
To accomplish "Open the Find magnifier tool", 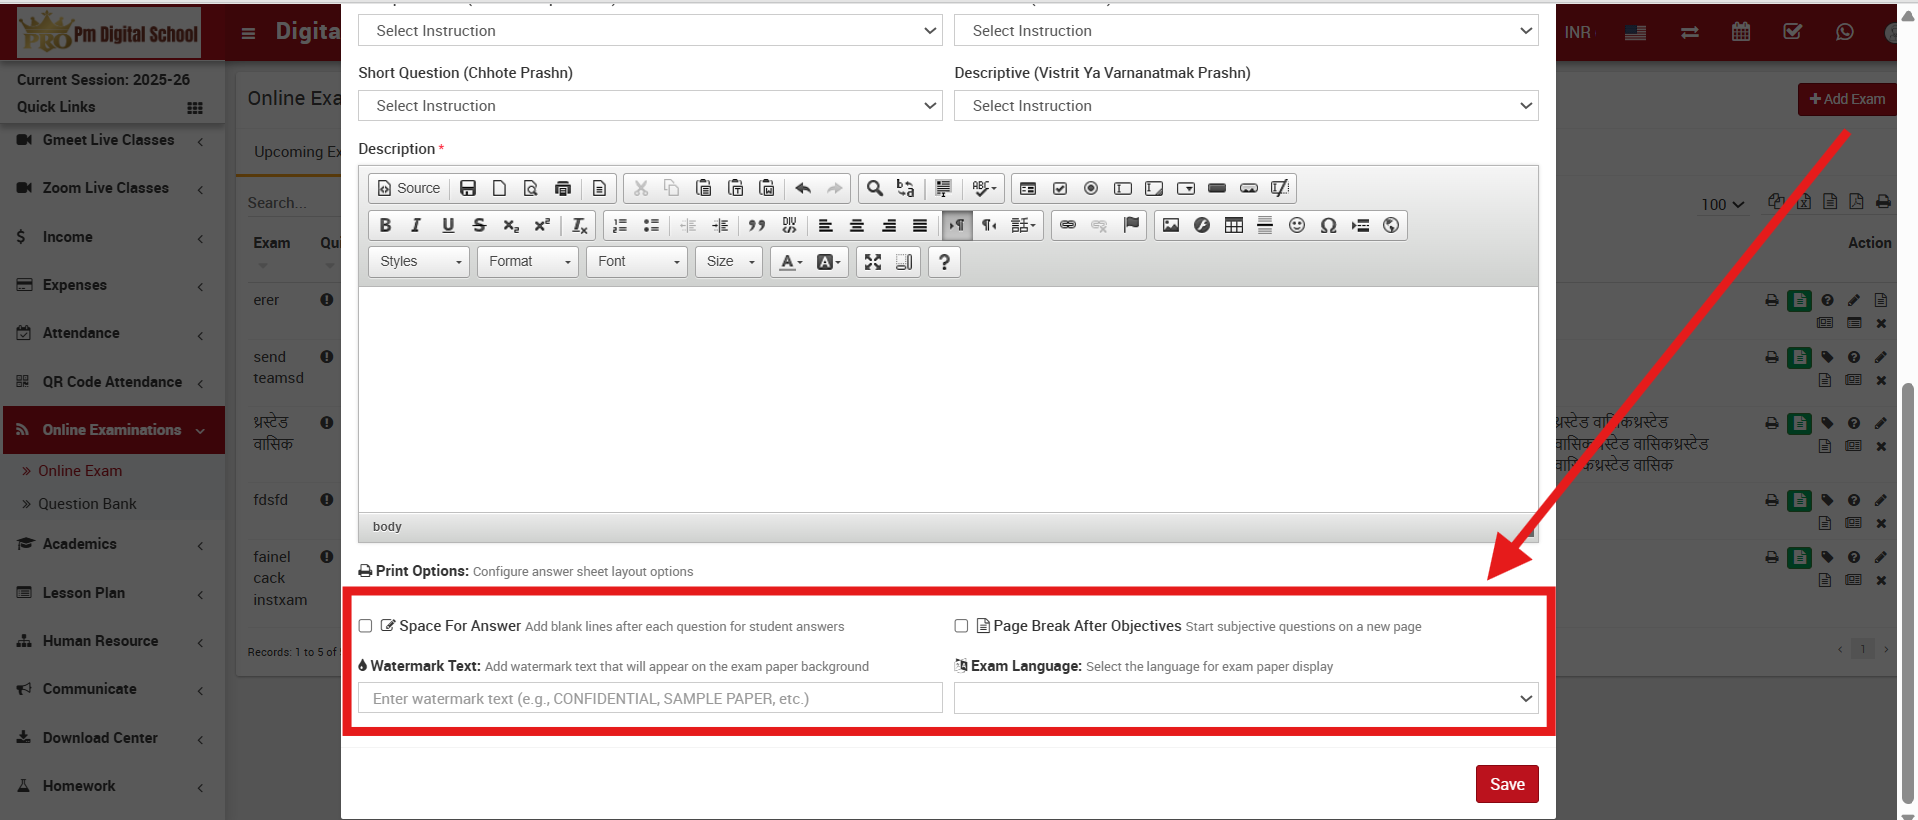I will (874, 188).
